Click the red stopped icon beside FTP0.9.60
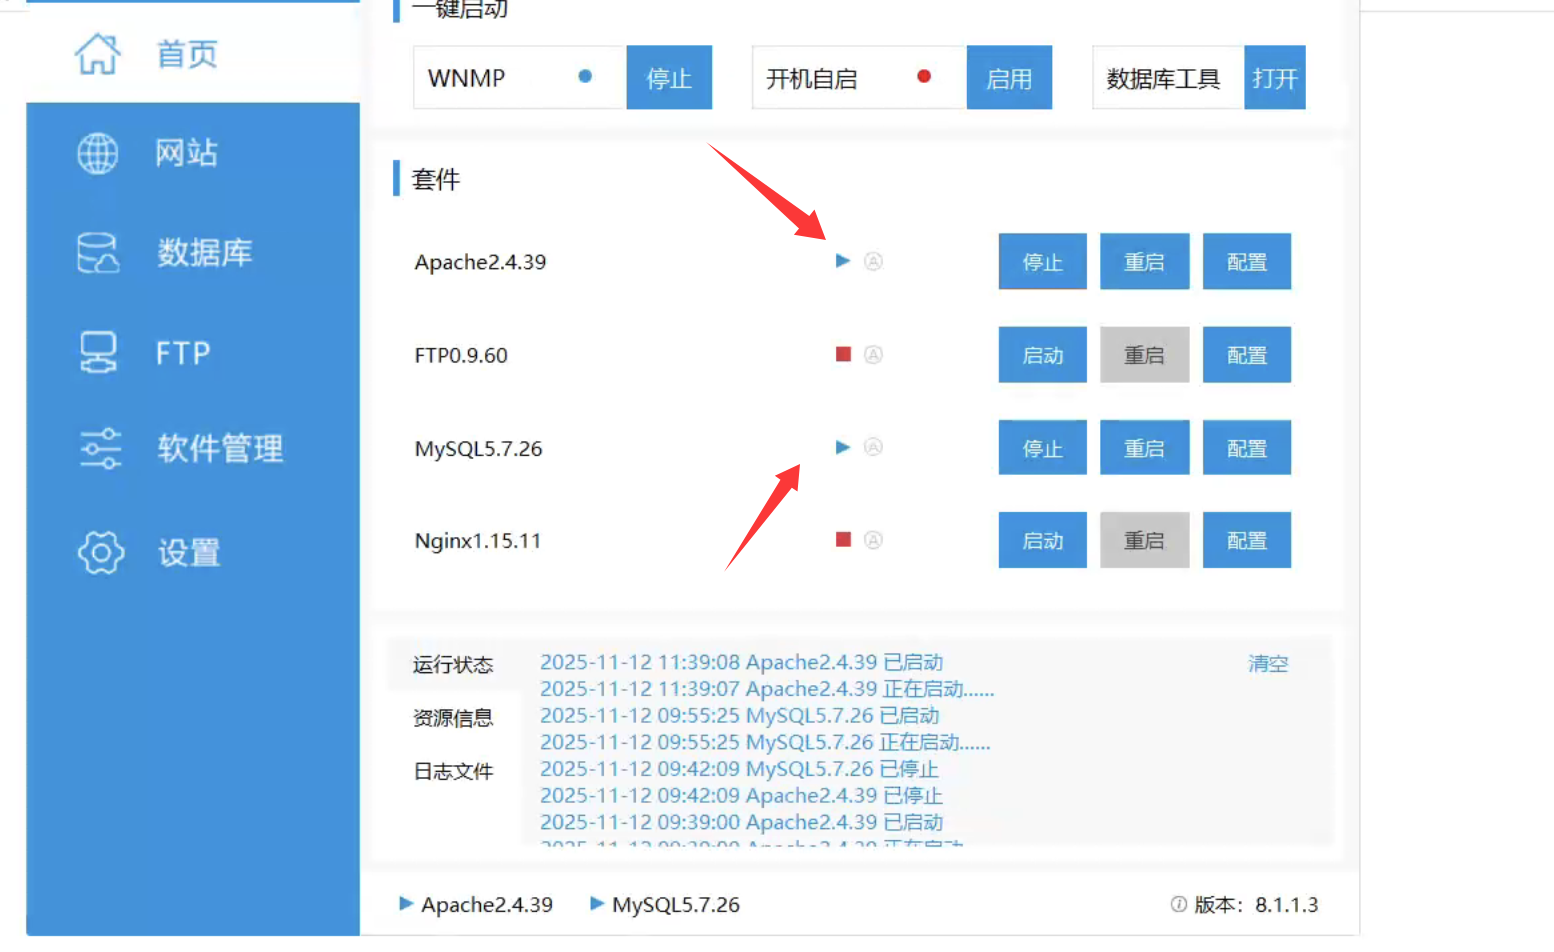The width and height of the screenshot is (1554, 952). (x=843, y=354)
